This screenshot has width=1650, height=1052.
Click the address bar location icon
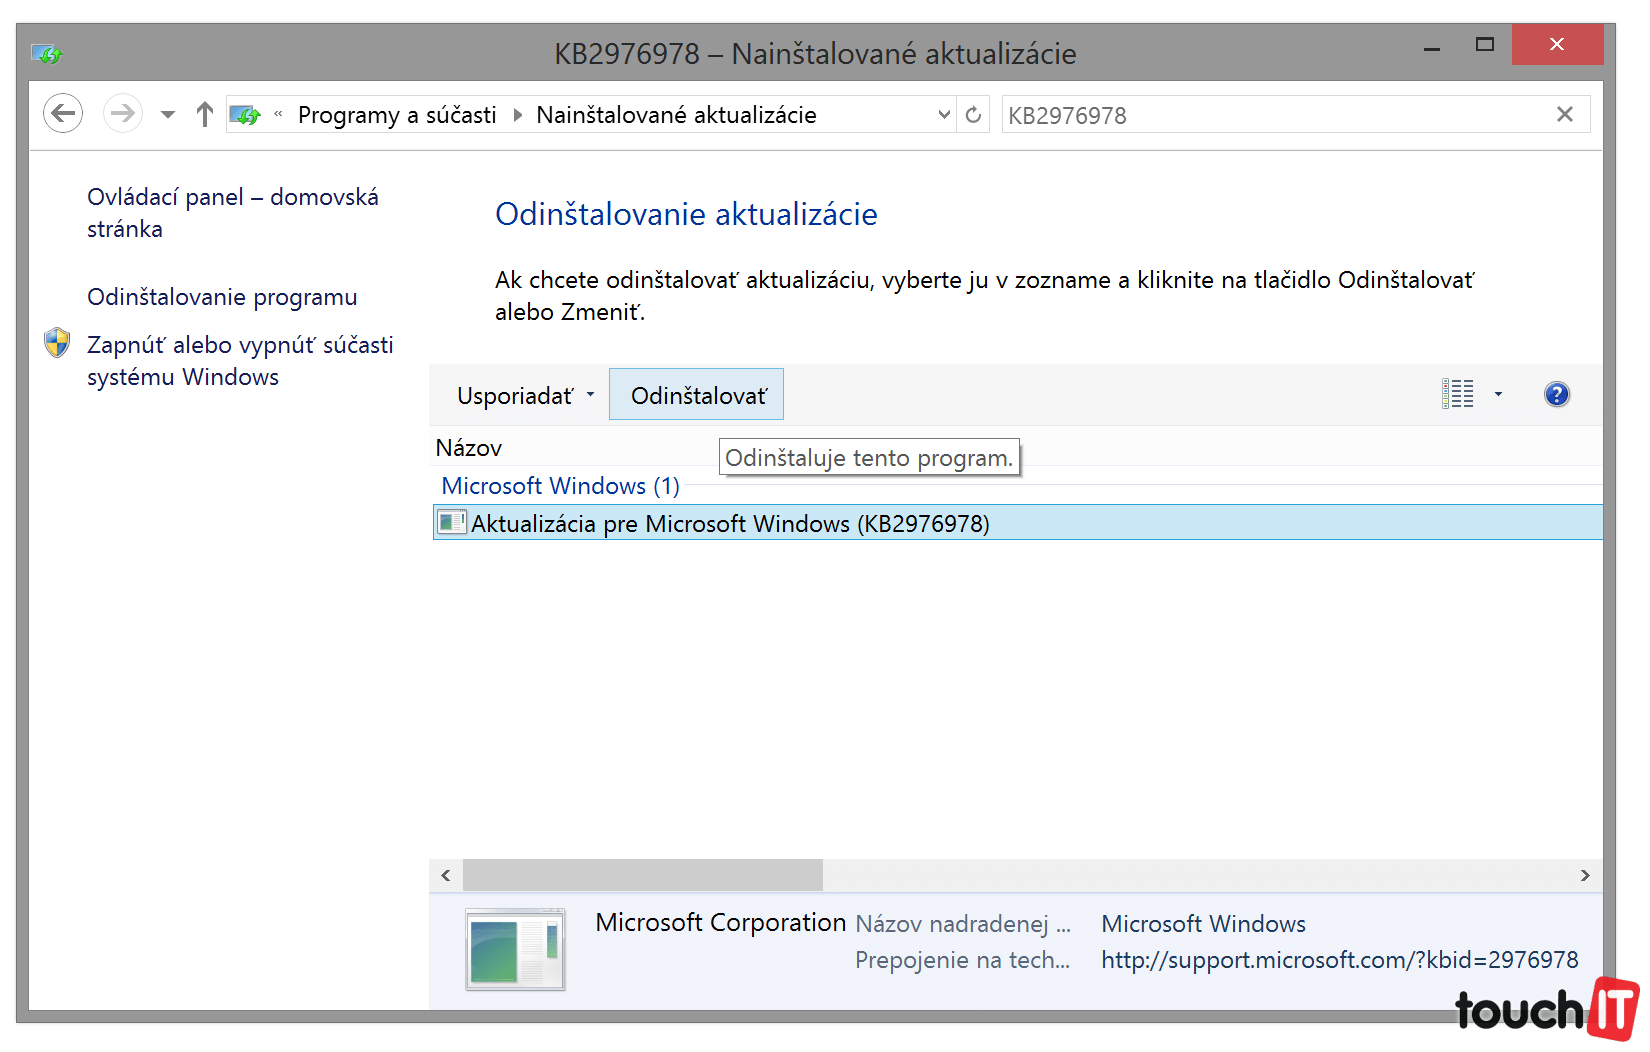245,115
